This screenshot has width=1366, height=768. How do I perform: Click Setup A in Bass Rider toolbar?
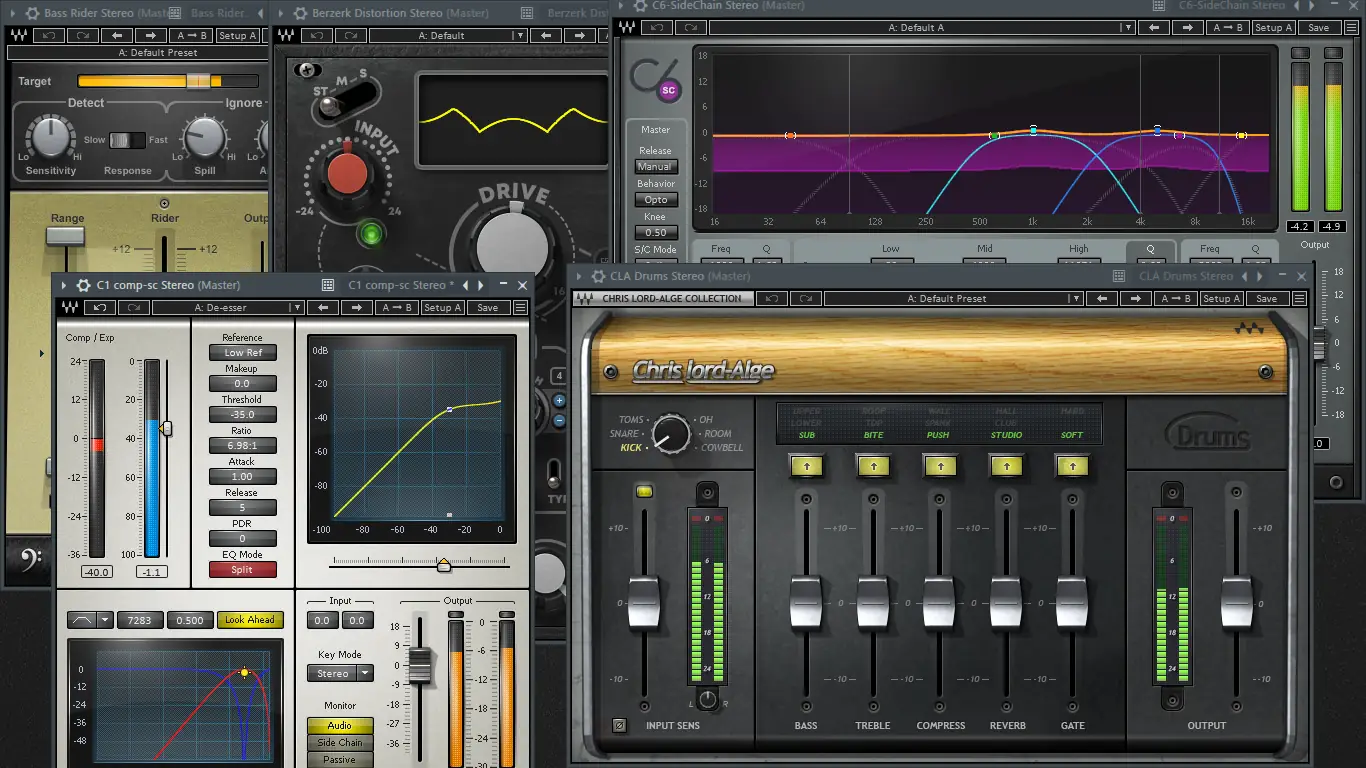tap(238, 35)
